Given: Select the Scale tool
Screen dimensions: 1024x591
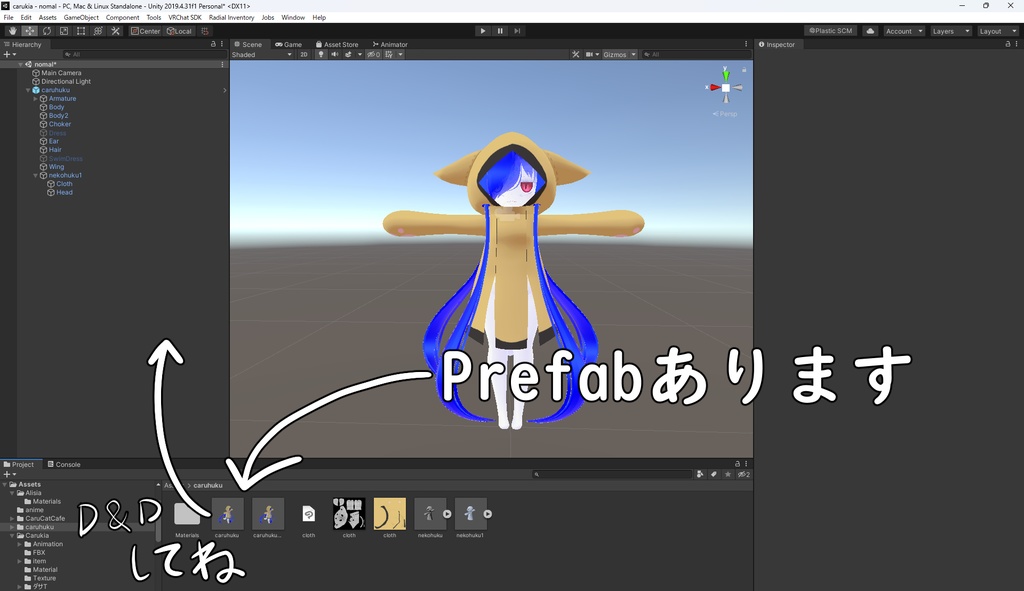Looking at the screenshot, I should coord(63,31).
